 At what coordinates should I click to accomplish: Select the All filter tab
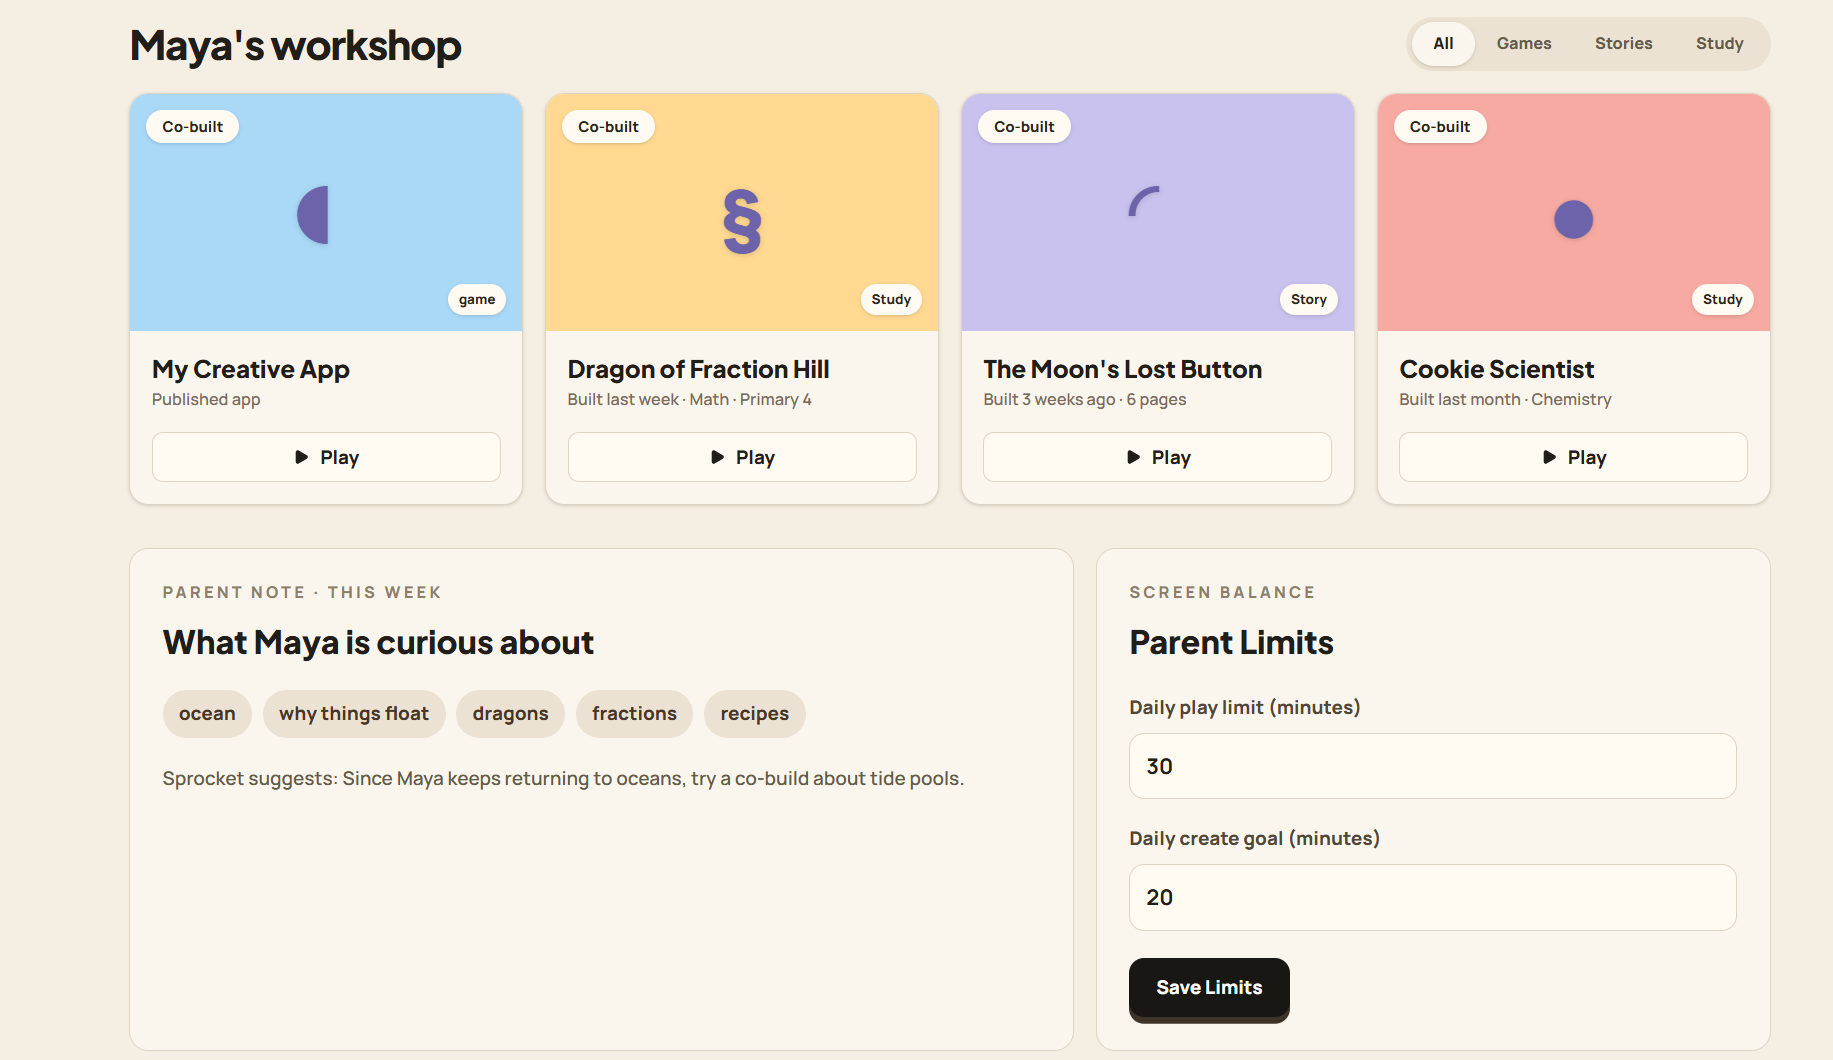[1442, 43]
